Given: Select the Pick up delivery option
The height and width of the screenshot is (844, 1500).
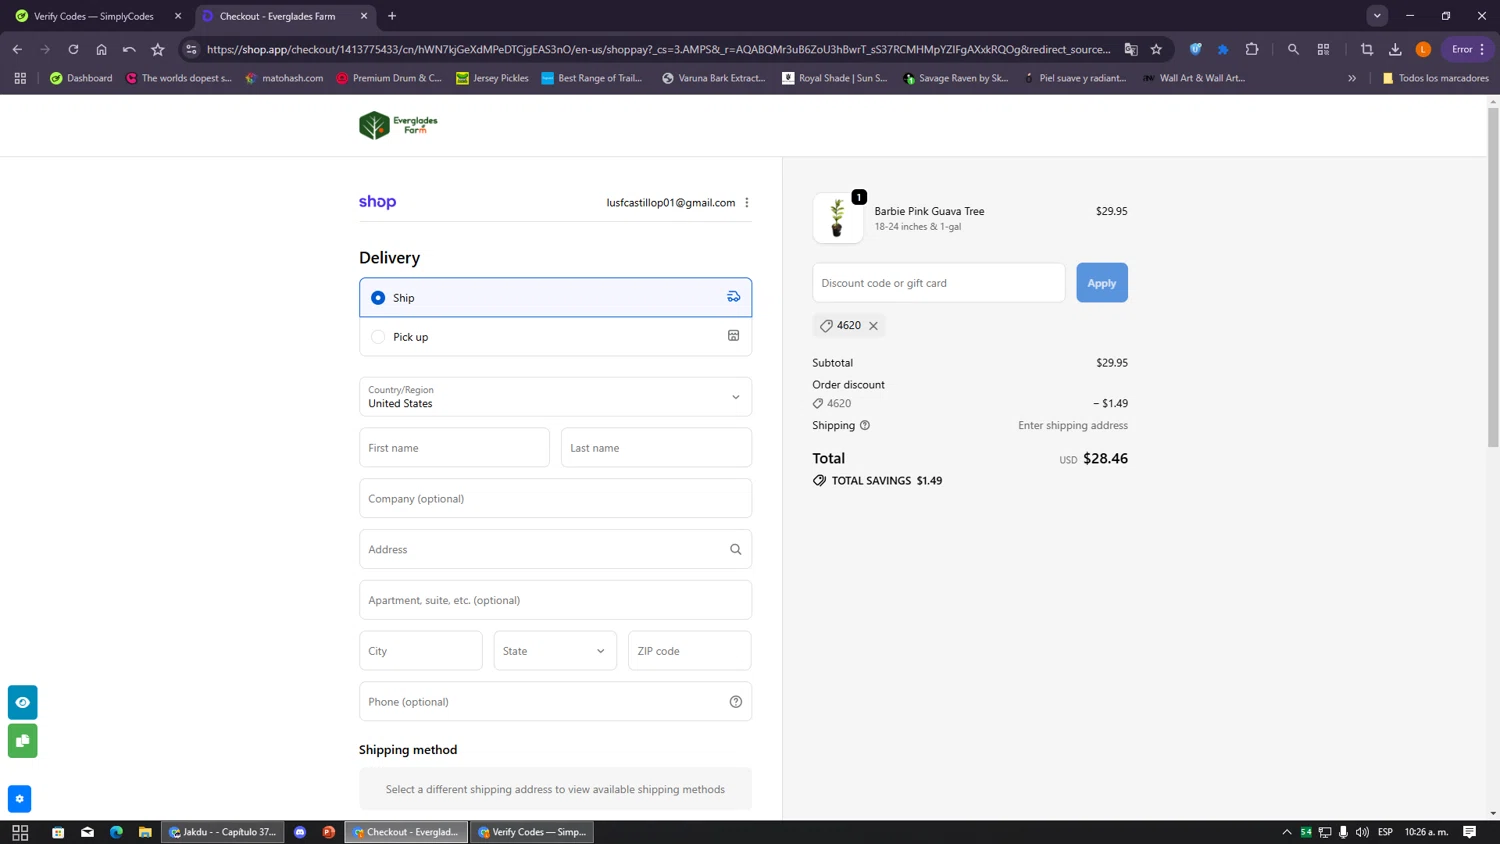Looking at the screenshot, I should point(378,337).
